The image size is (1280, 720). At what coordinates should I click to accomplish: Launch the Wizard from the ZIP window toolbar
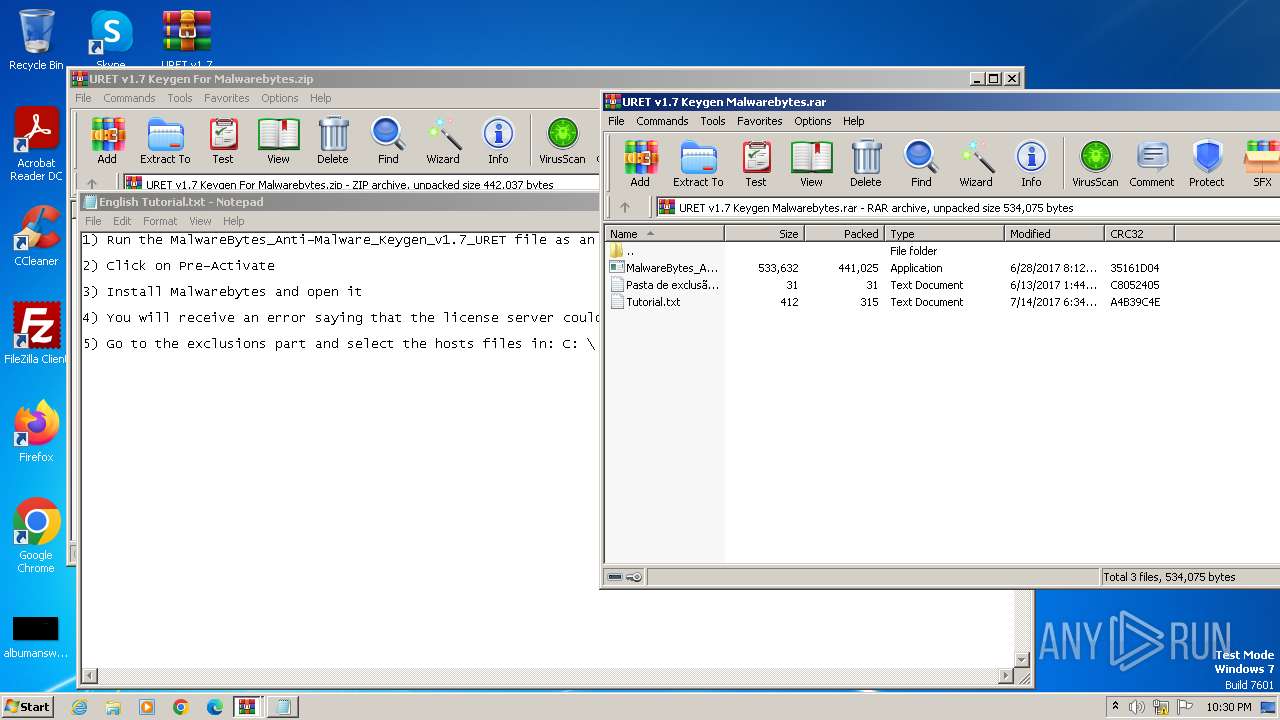click(x=443, y=141)
